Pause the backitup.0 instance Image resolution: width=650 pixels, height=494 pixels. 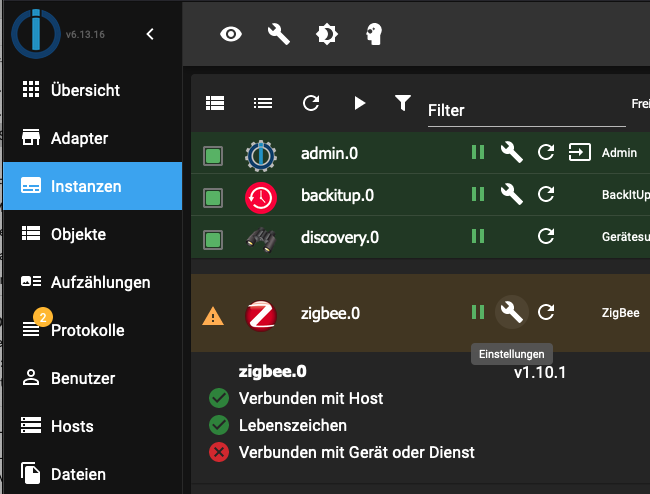click(478, 194)
